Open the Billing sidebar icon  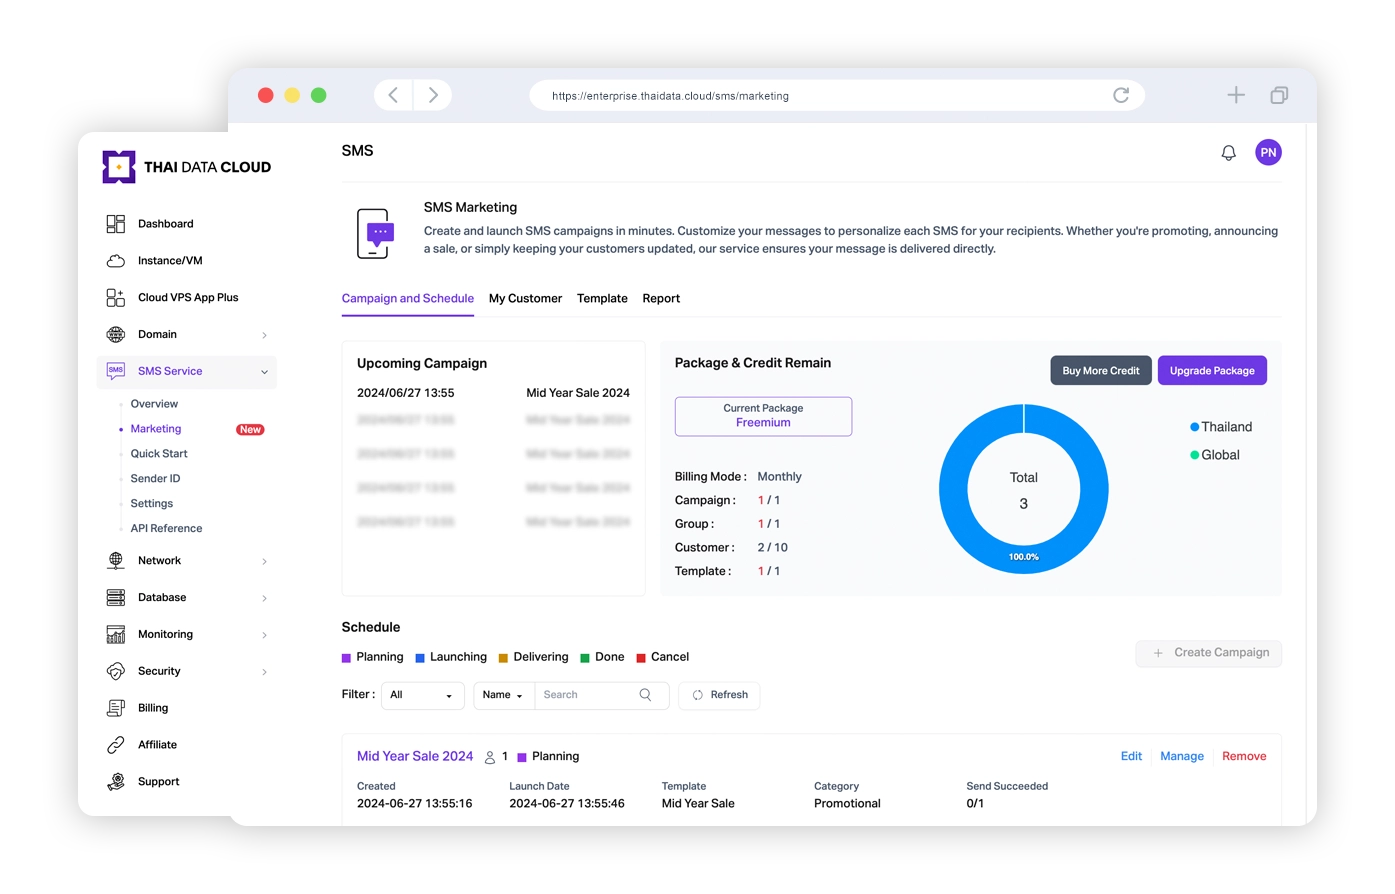click(116, 708)
